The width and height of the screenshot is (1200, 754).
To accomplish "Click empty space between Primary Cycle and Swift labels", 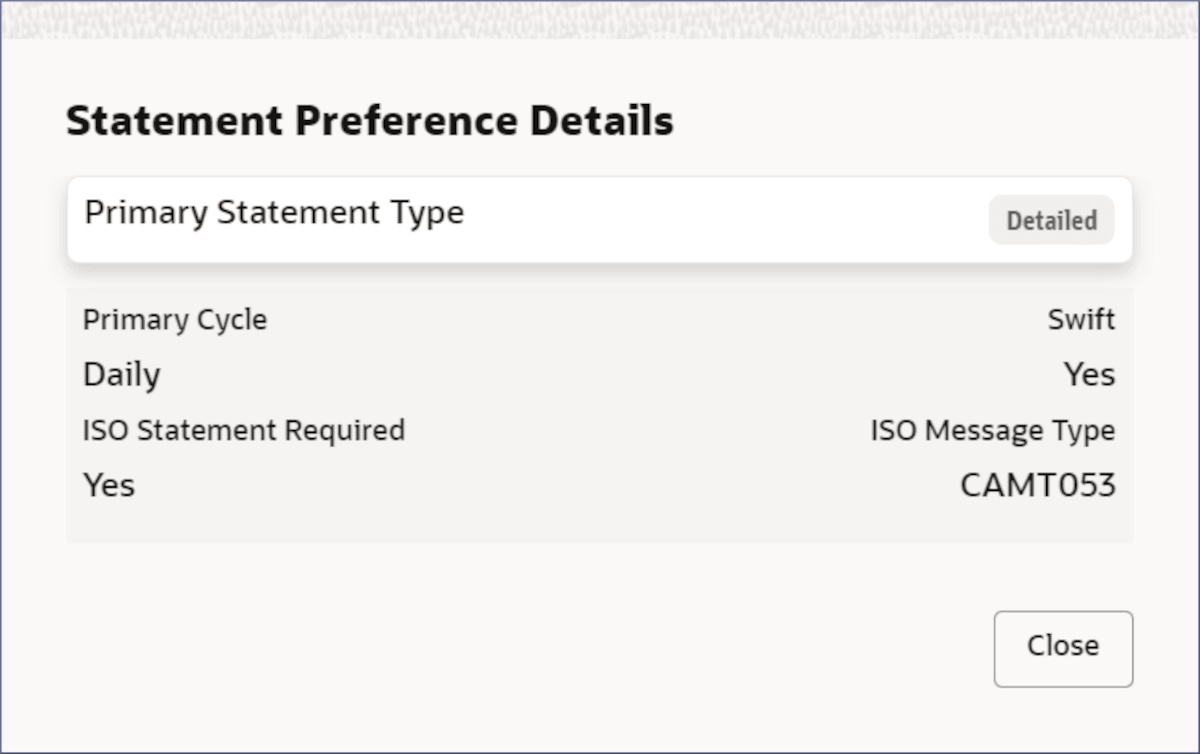I will (650, 320).
